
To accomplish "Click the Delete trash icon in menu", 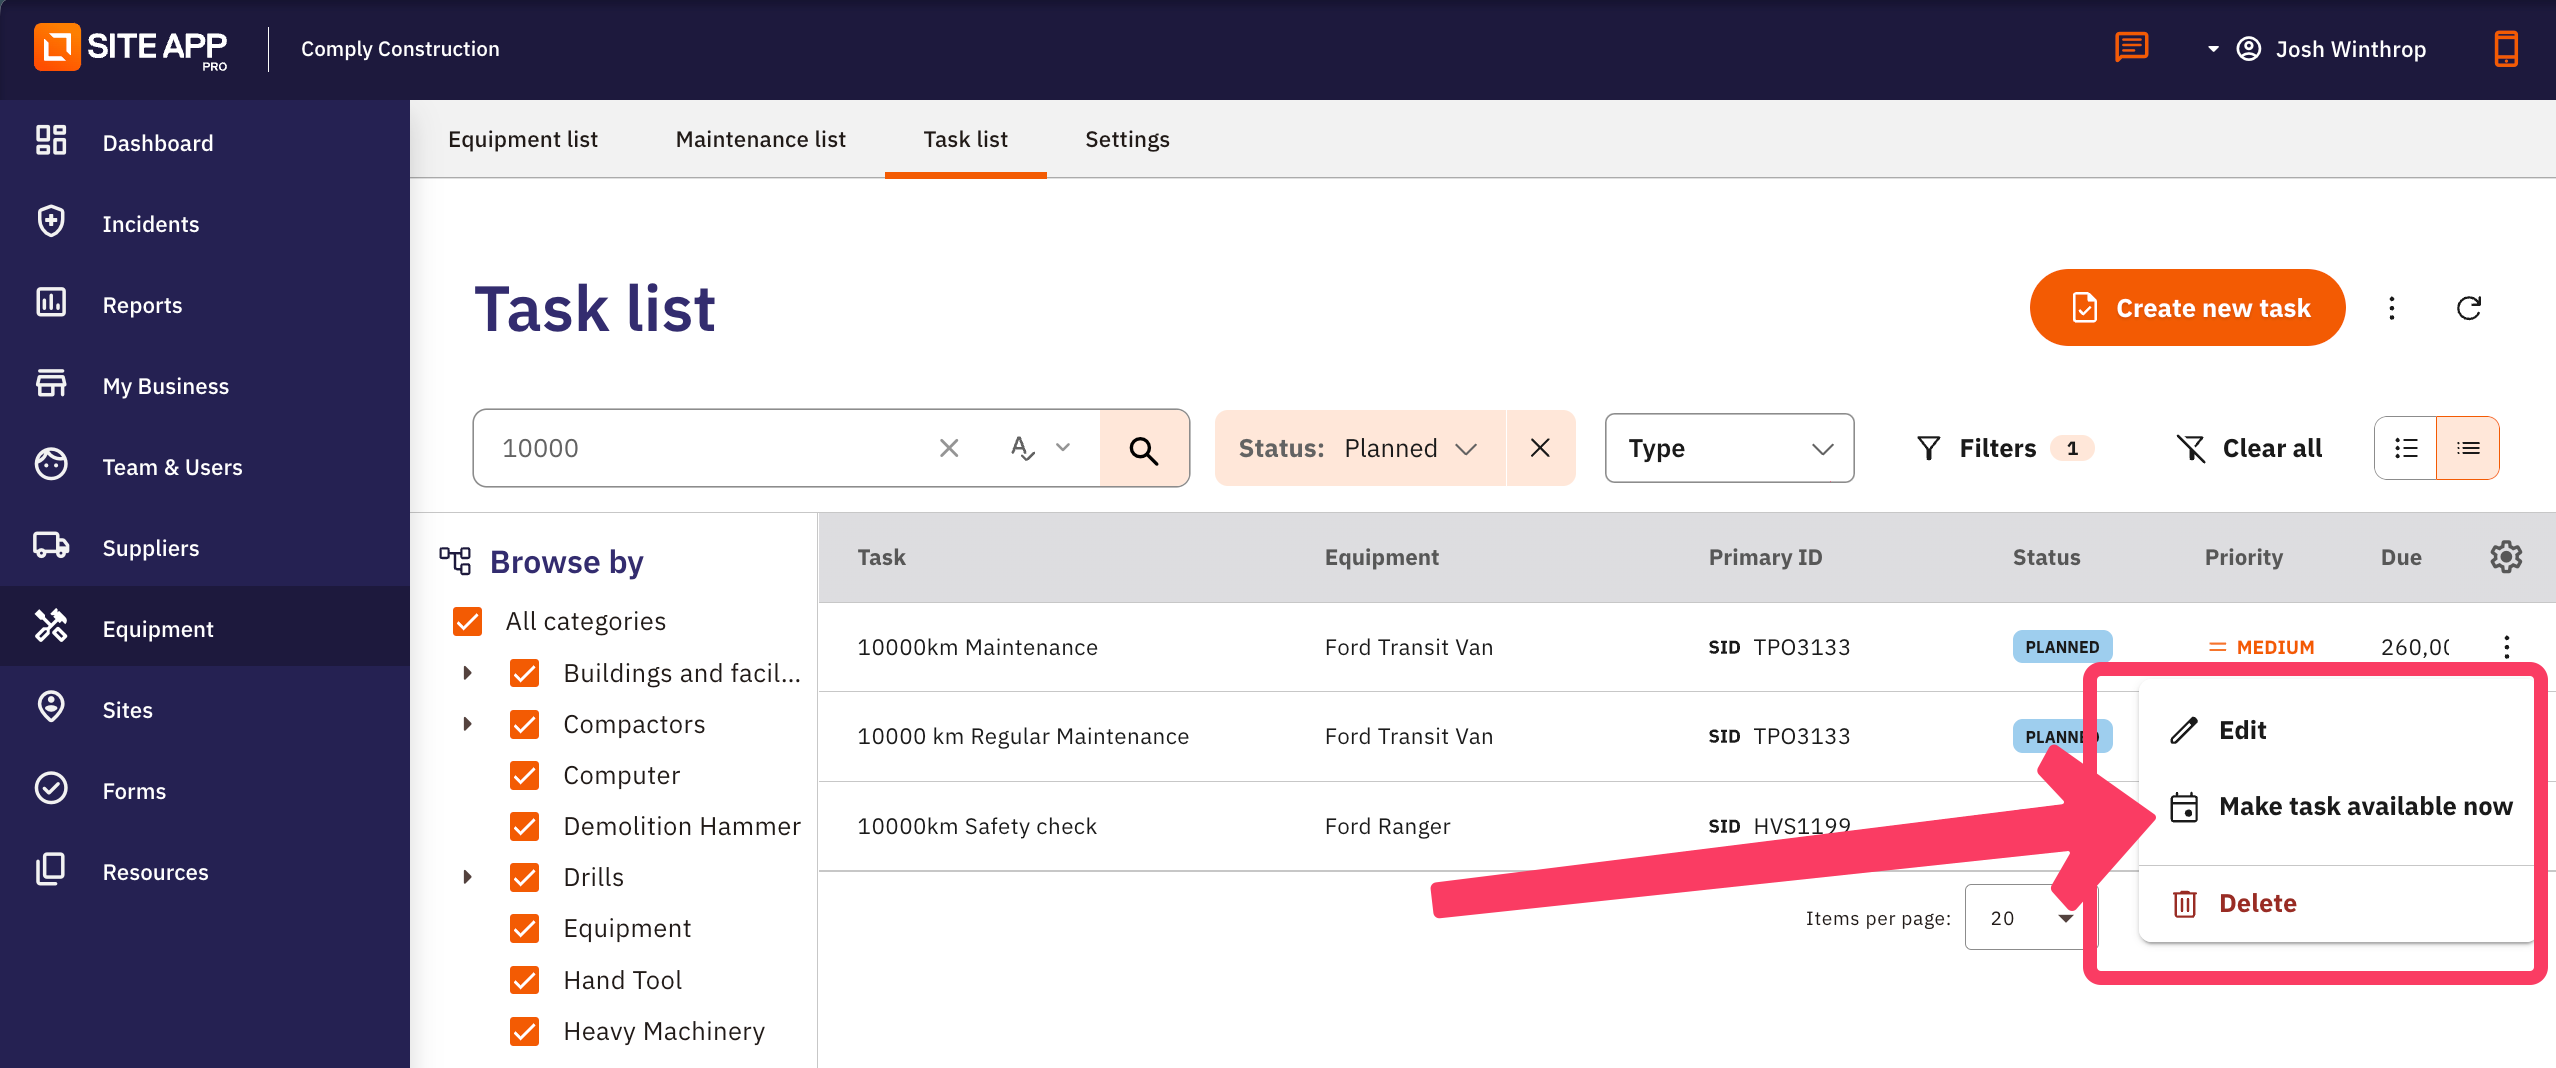I will 2184,903.
